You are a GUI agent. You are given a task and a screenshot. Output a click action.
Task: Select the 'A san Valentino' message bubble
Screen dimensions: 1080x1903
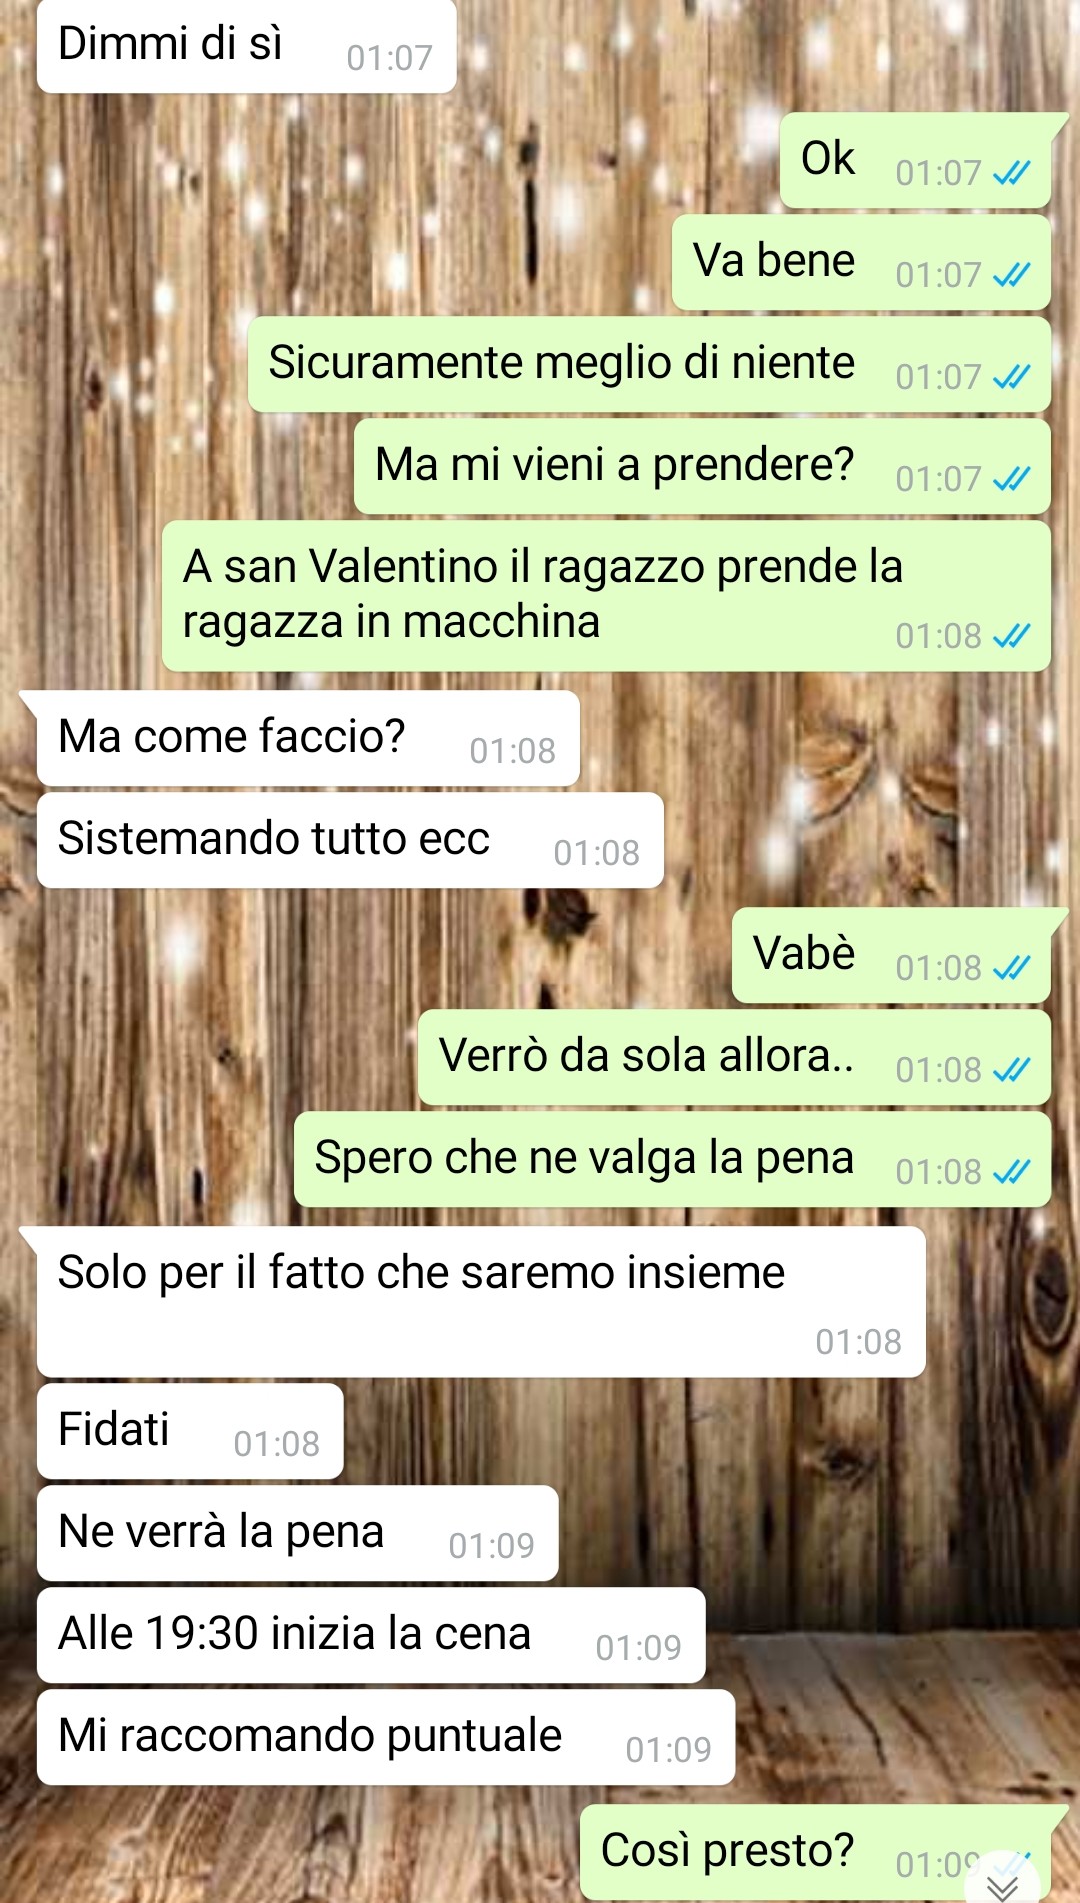(x=606, y=596)
